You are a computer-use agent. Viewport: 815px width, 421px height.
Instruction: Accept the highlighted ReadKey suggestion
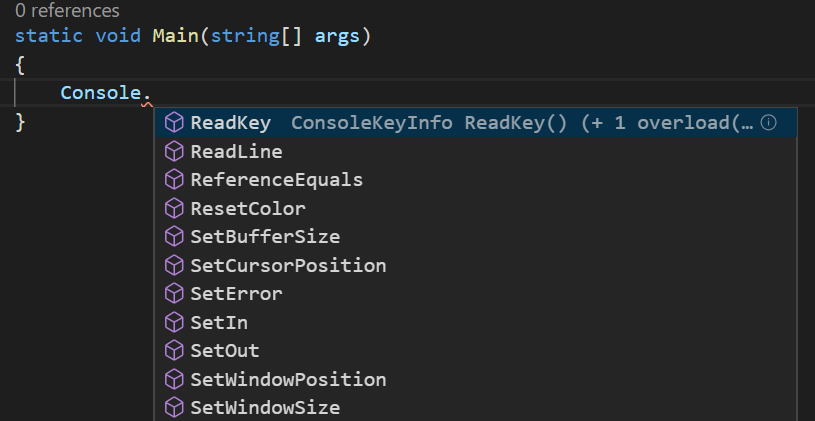coord(476,123)
